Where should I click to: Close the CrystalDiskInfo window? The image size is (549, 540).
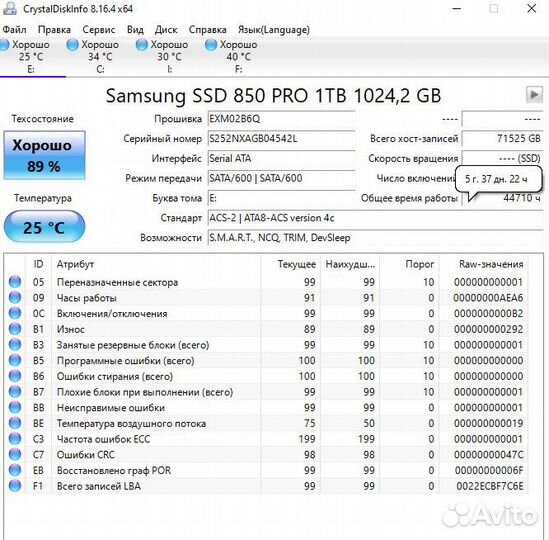click(x=532, y=8)
